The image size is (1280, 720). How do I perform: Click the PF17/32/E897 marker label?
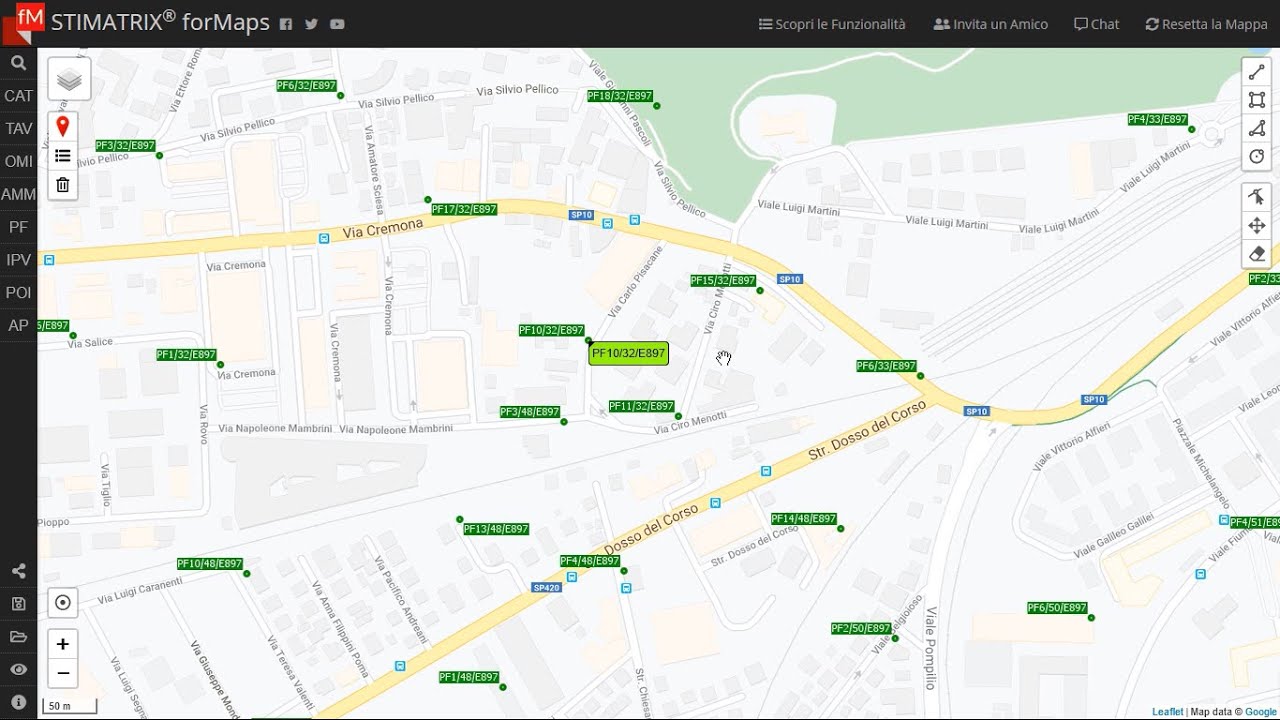464,209
